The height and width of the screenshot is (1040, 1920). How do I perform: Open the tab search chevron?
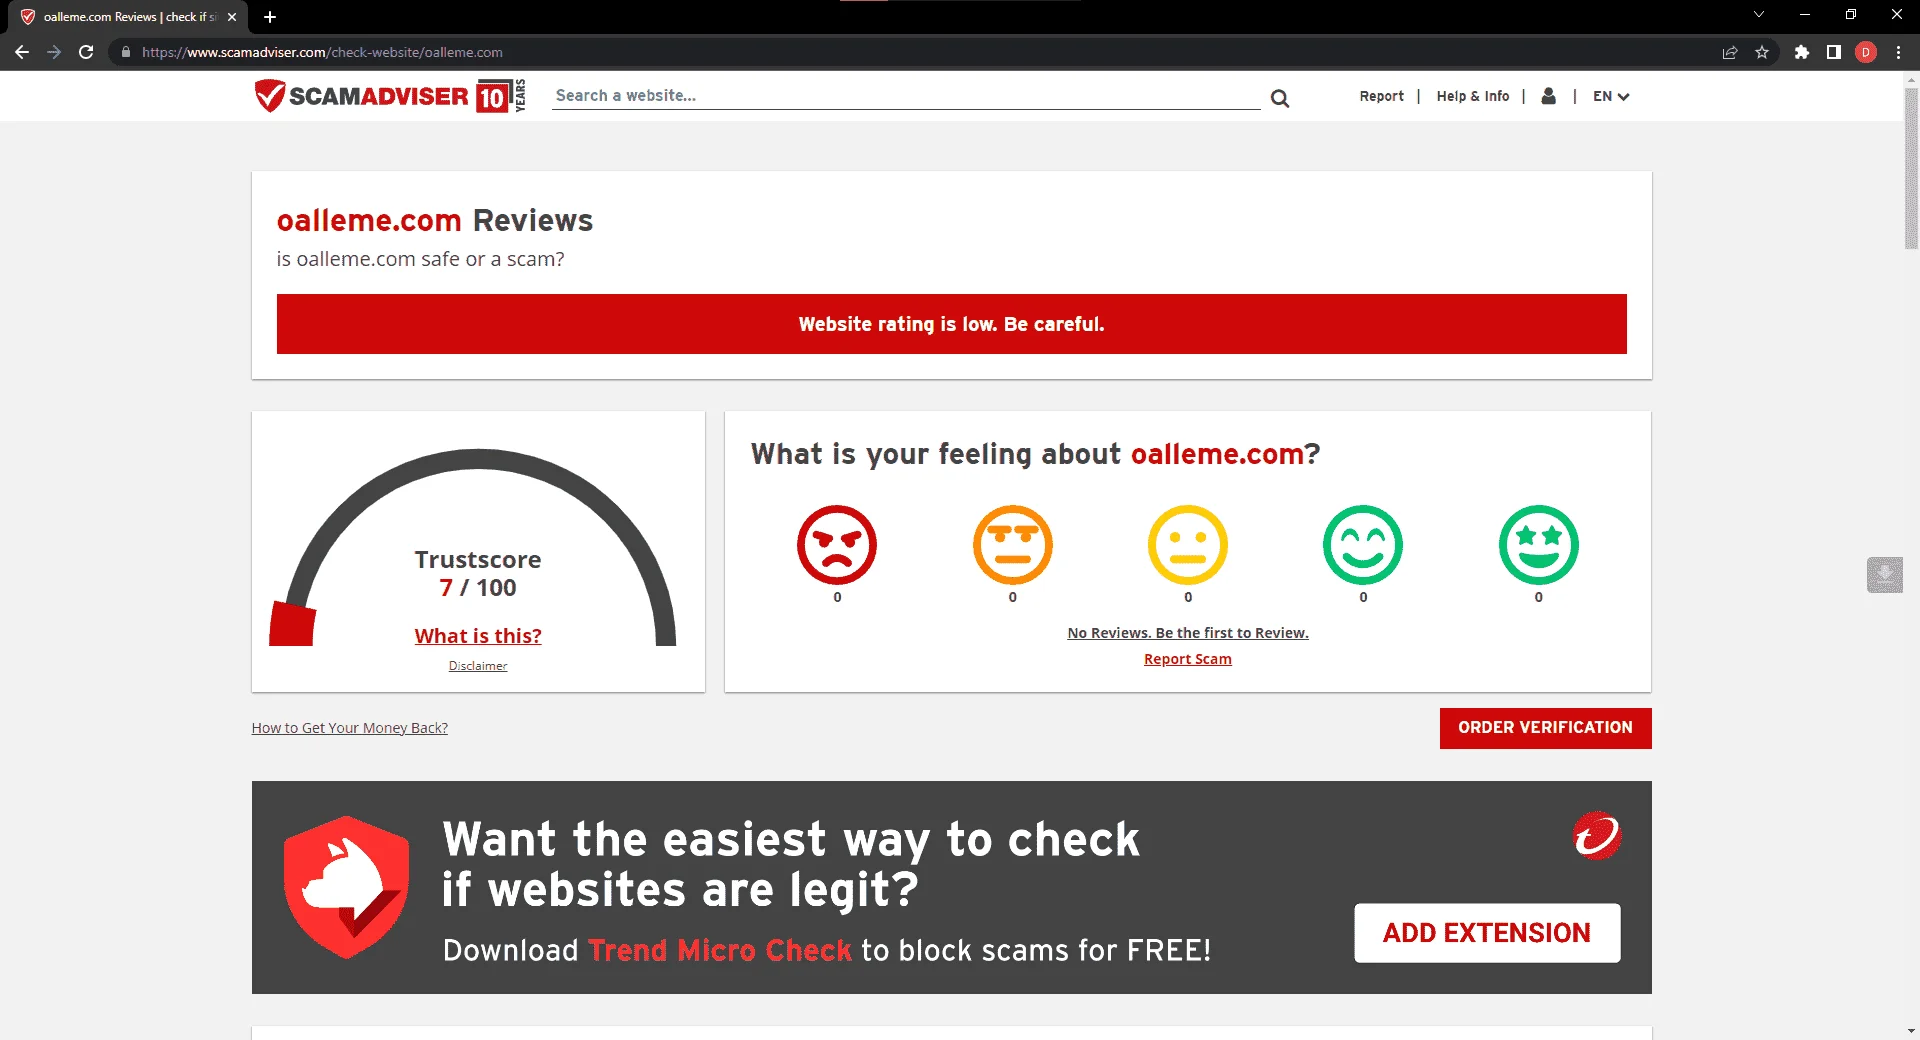(x=1759, y=15)
